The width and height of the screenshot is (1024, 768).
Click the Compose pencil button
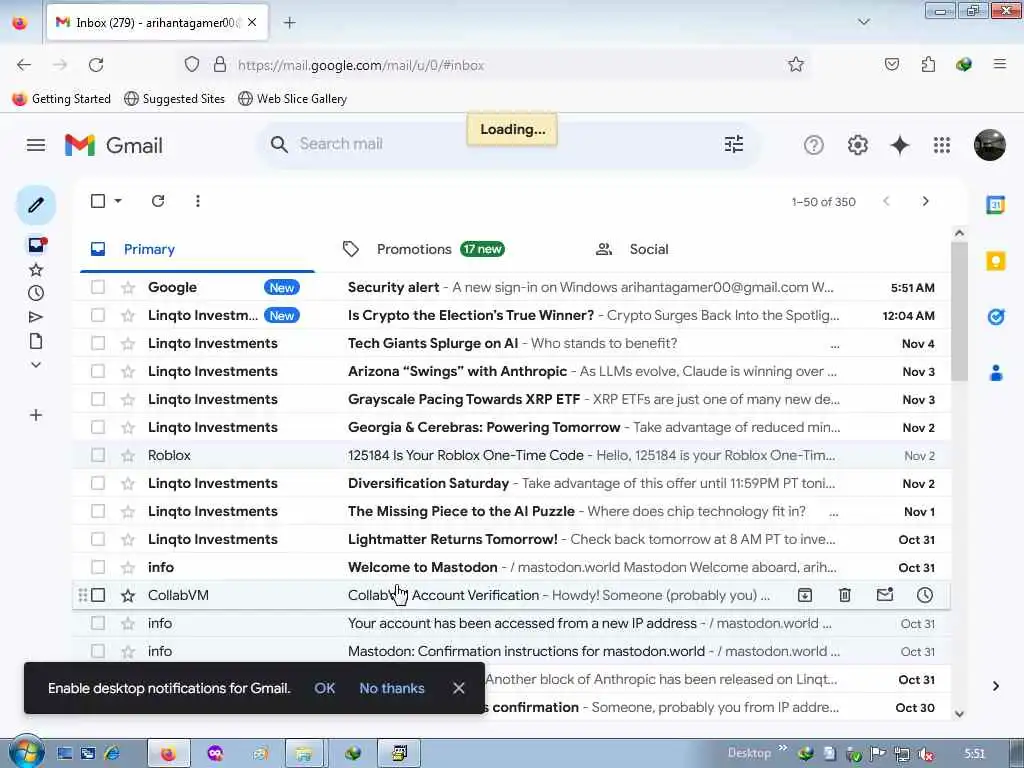(x=36, y=205)
